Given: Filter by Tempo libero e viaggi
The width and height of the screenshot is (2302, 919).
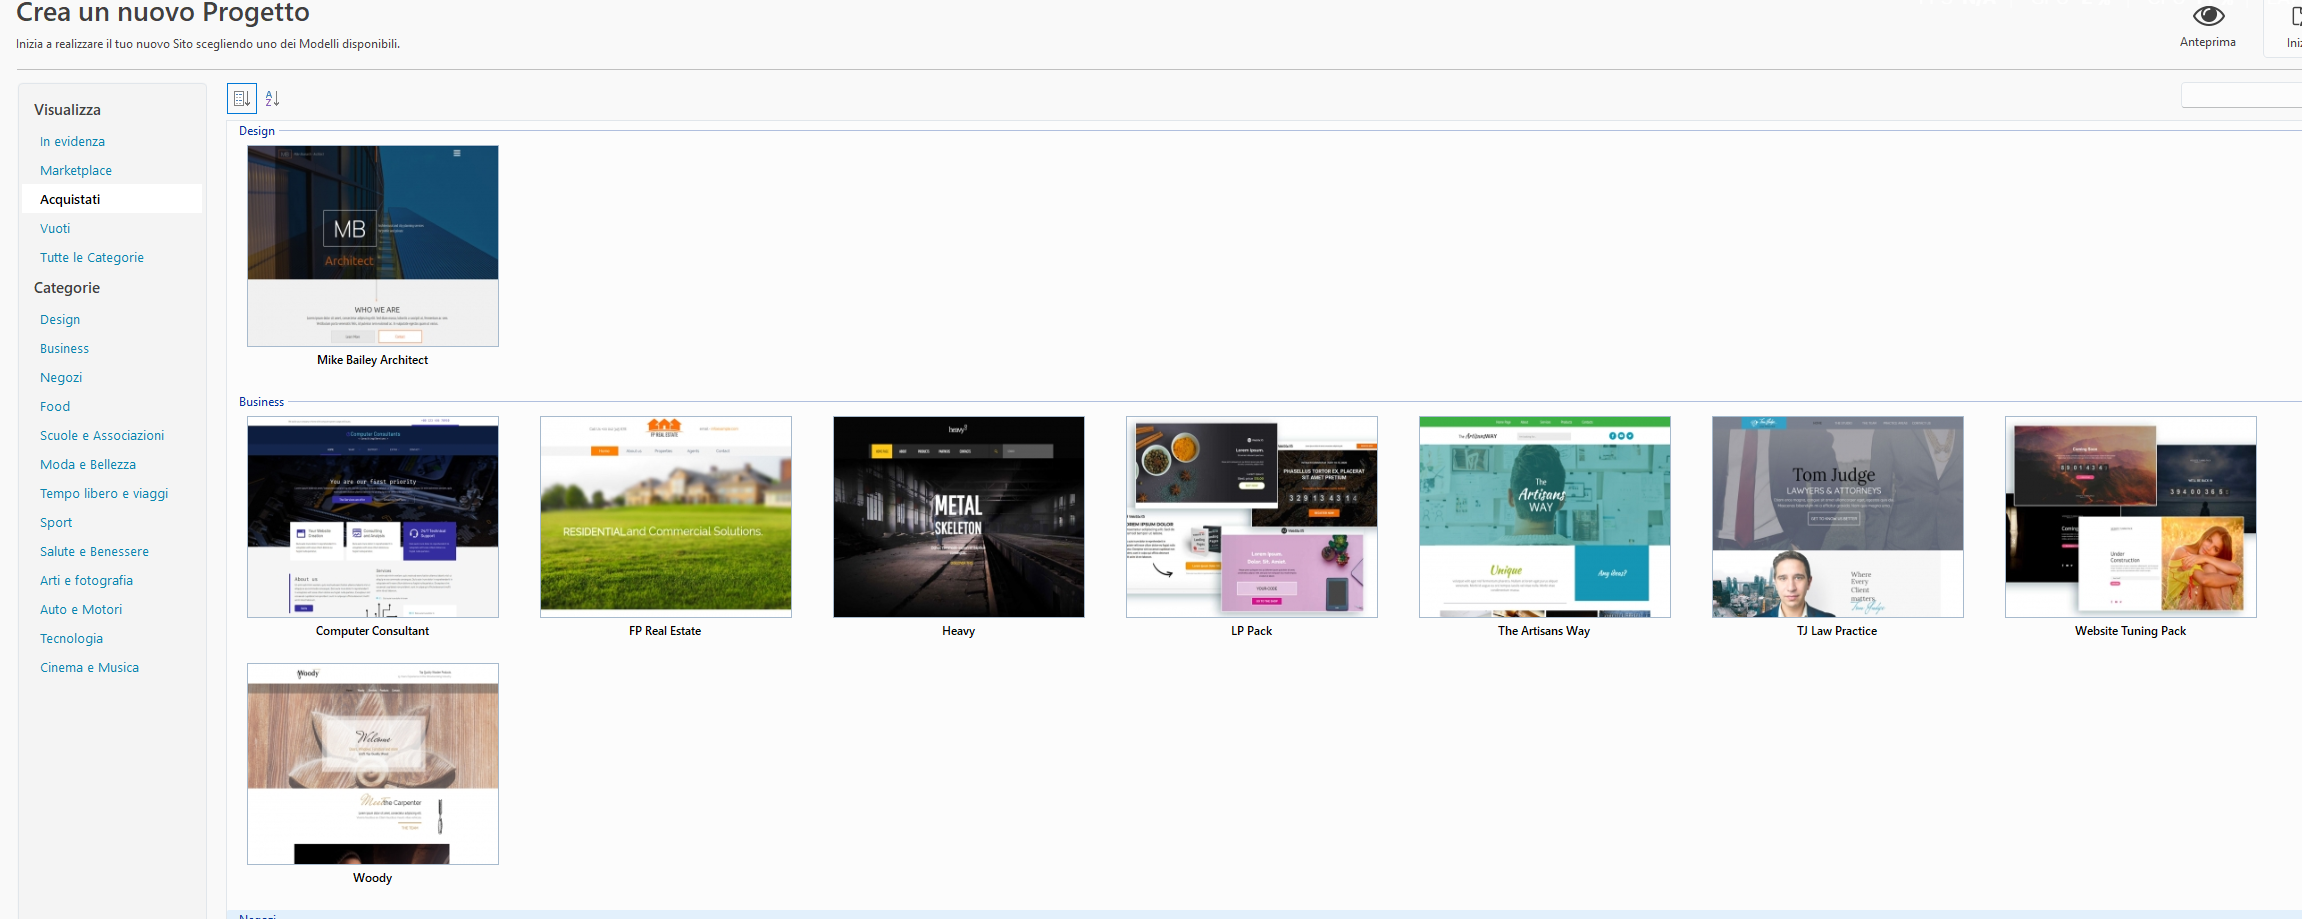Looking at the screenshot, I should pos(104,494).
